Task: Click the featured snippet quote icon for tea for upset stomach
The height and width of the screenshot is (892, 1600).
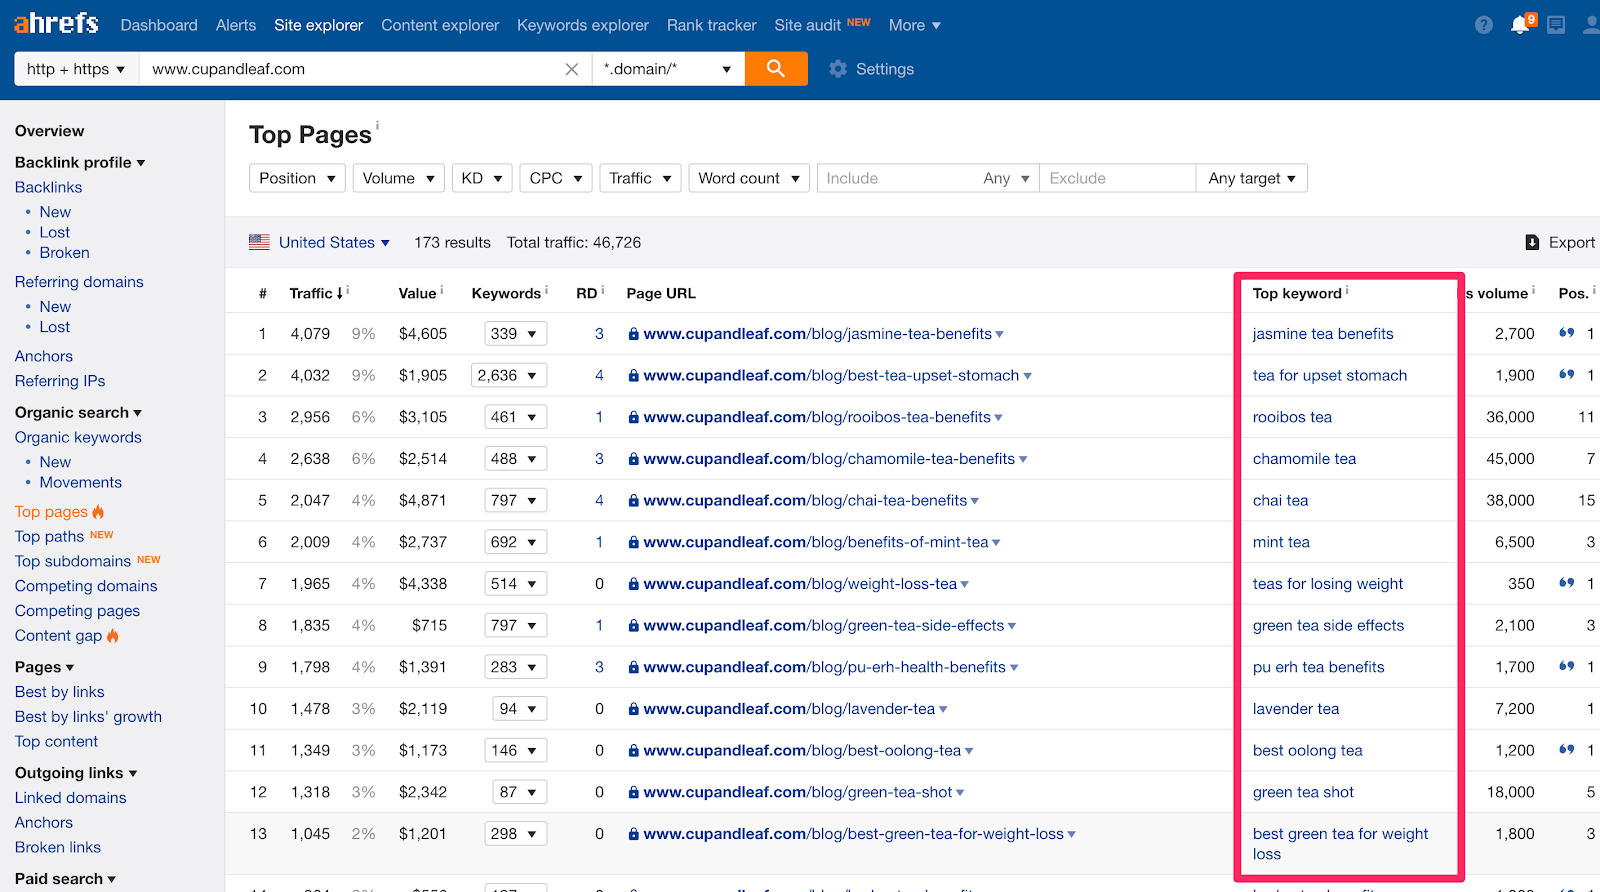Action: point(1567,374)
